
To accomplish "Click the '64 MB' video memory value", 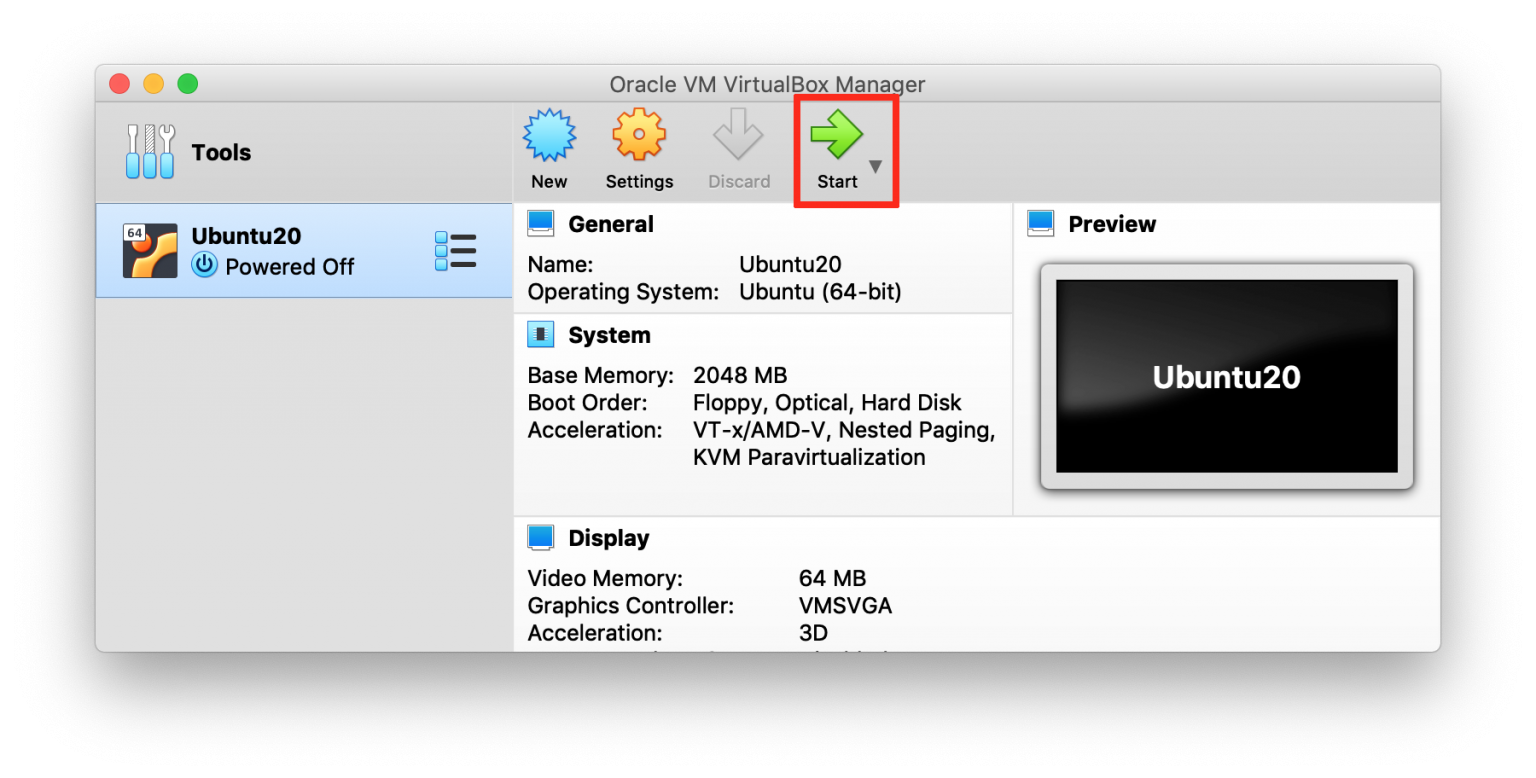I will [x=832, y=578].
